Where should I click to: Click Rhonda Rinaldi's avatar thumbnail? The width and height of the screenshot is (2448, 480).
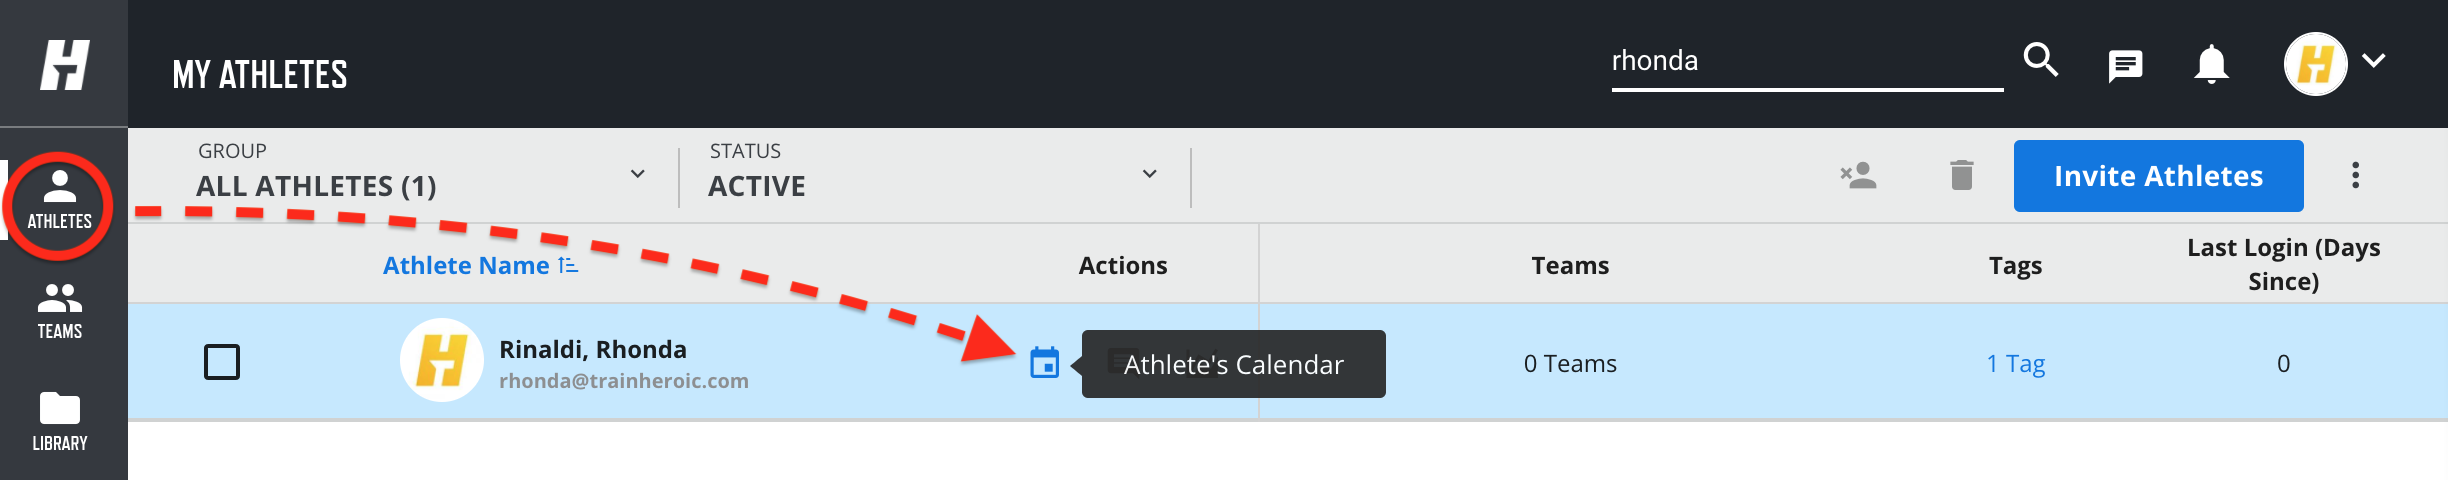(442, 361)
